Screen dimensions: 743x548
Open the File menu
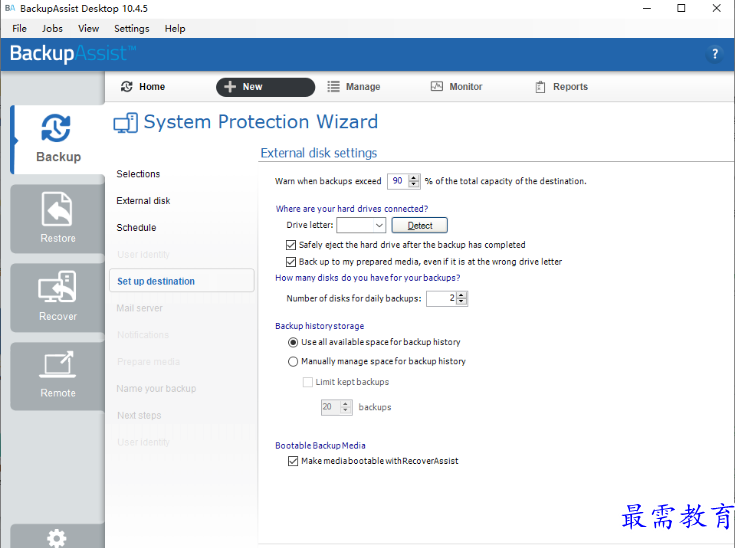(19, 28)
